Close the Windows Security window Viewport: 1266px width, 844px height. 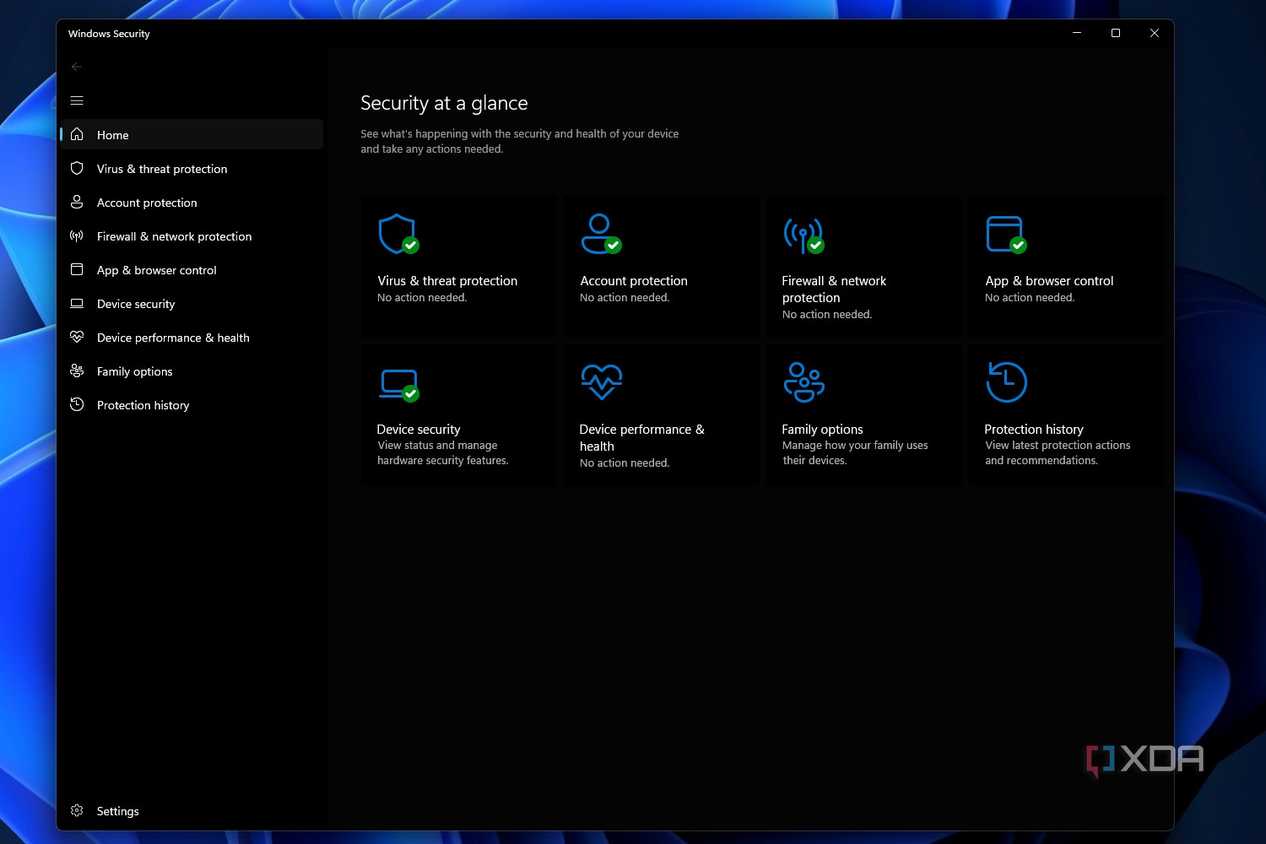(1154, 33)
